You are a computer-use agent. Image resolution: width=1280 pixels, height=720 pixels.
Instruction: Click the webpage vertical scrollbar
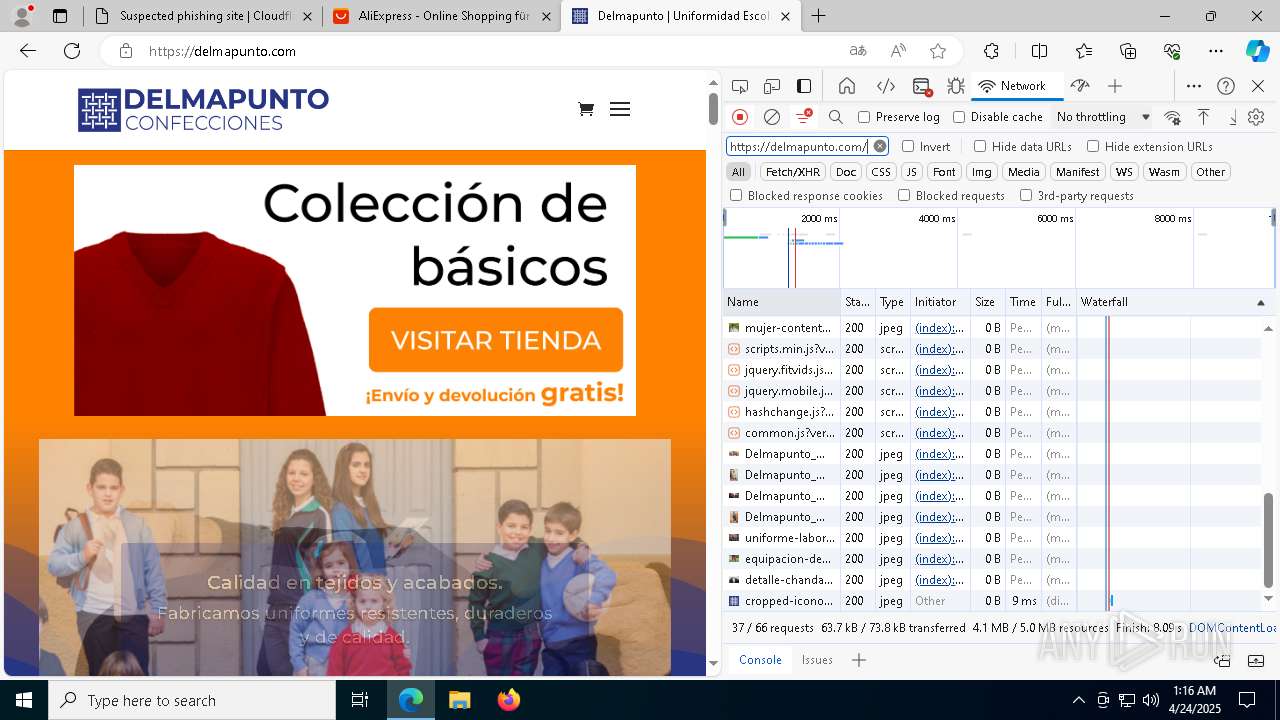(713, 108)
